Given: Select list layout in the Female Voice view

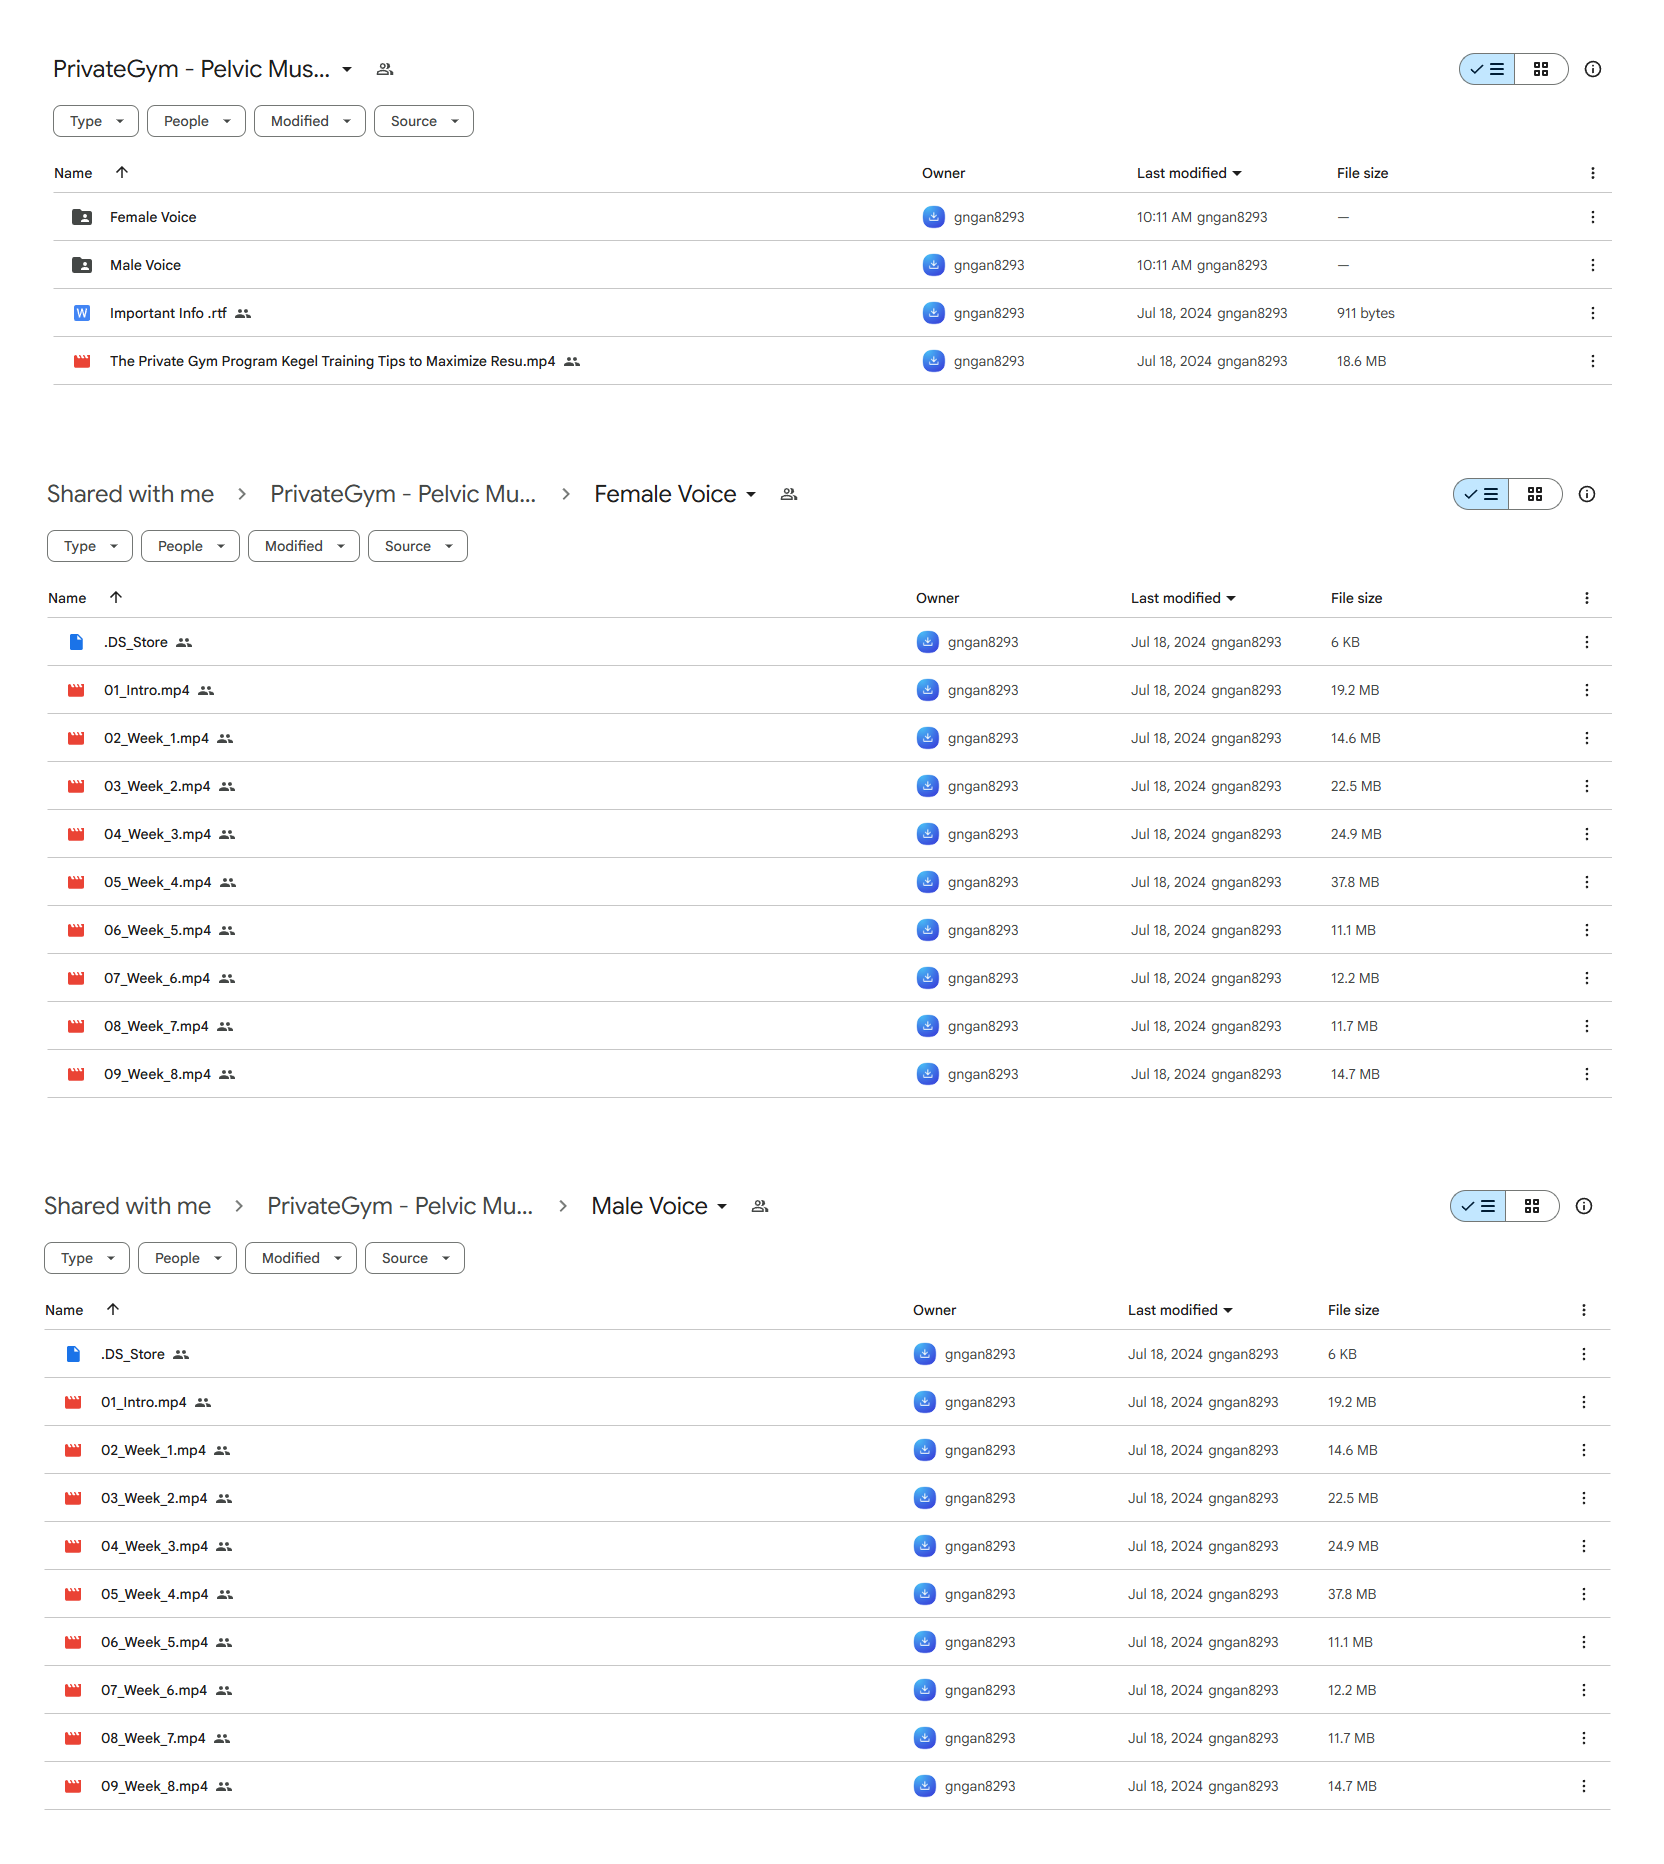Looking at the screenshot, I should click(x=1481, y=494).
